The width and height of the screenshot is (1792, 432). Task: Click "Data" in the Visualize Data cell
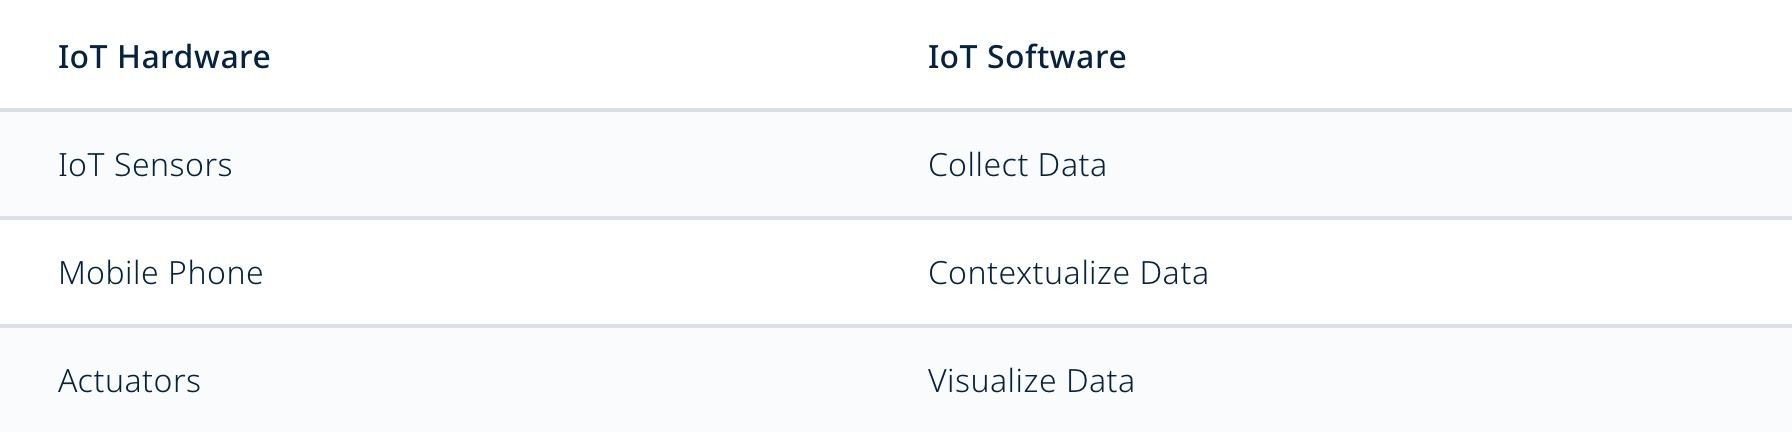(1100, 380)
